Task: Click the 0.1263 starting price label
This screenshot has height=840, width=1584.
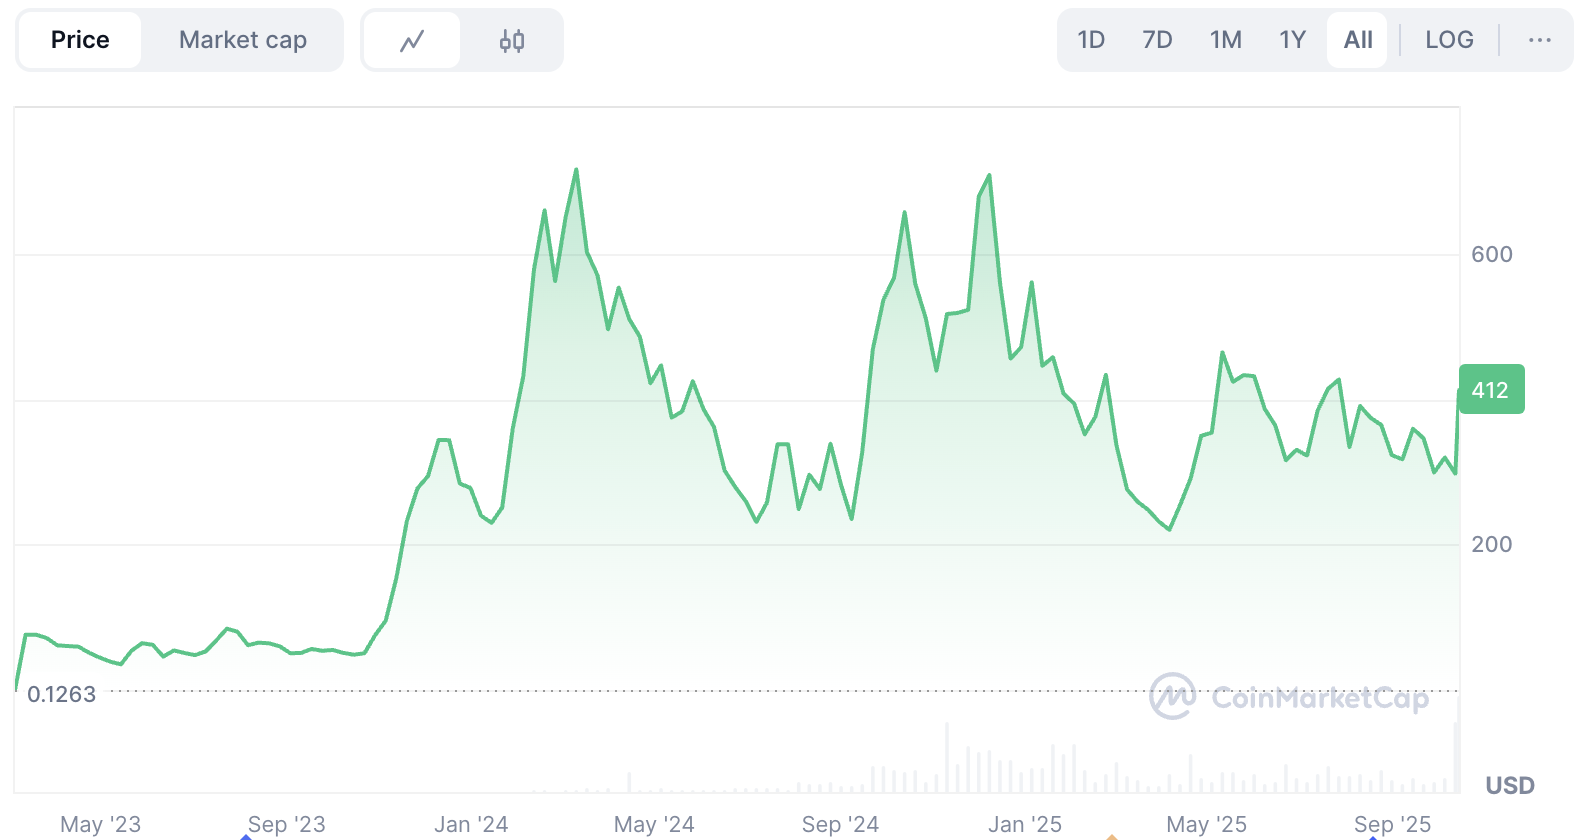Action: pyautogui.click(x=62, y=694)
